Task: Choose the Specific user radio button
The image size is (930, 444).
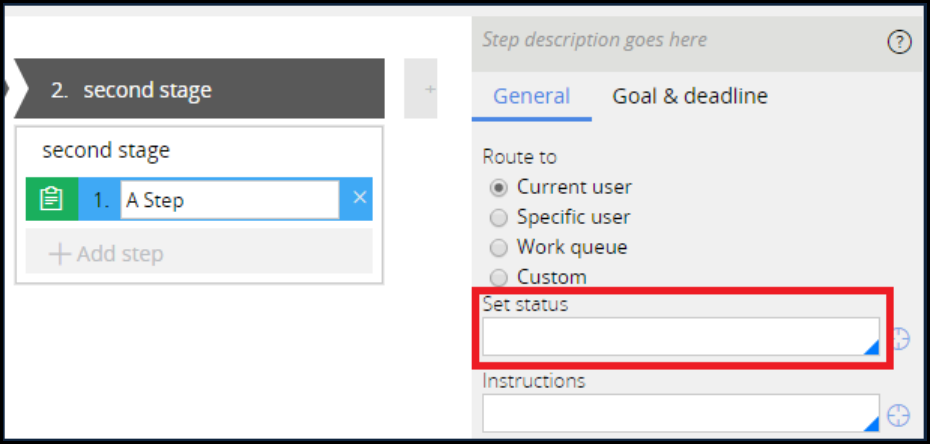Action: (x=498, y=217)
